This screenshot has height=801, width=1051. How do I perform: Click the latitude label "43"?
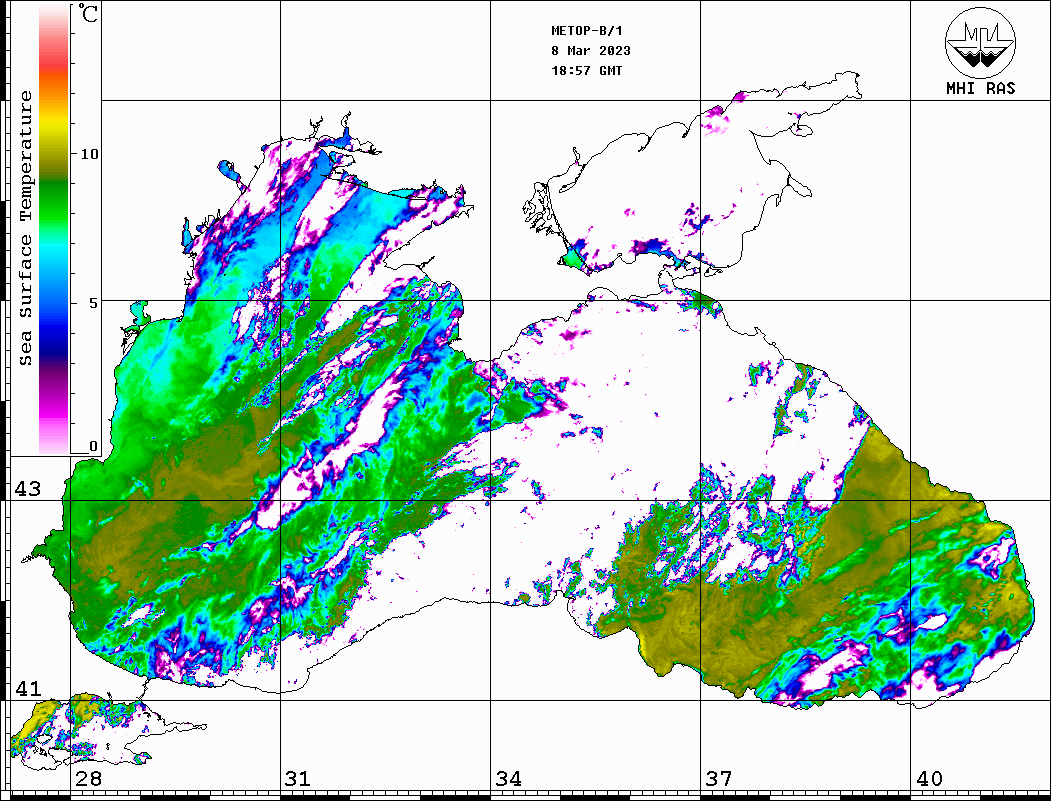pos(28,489)
